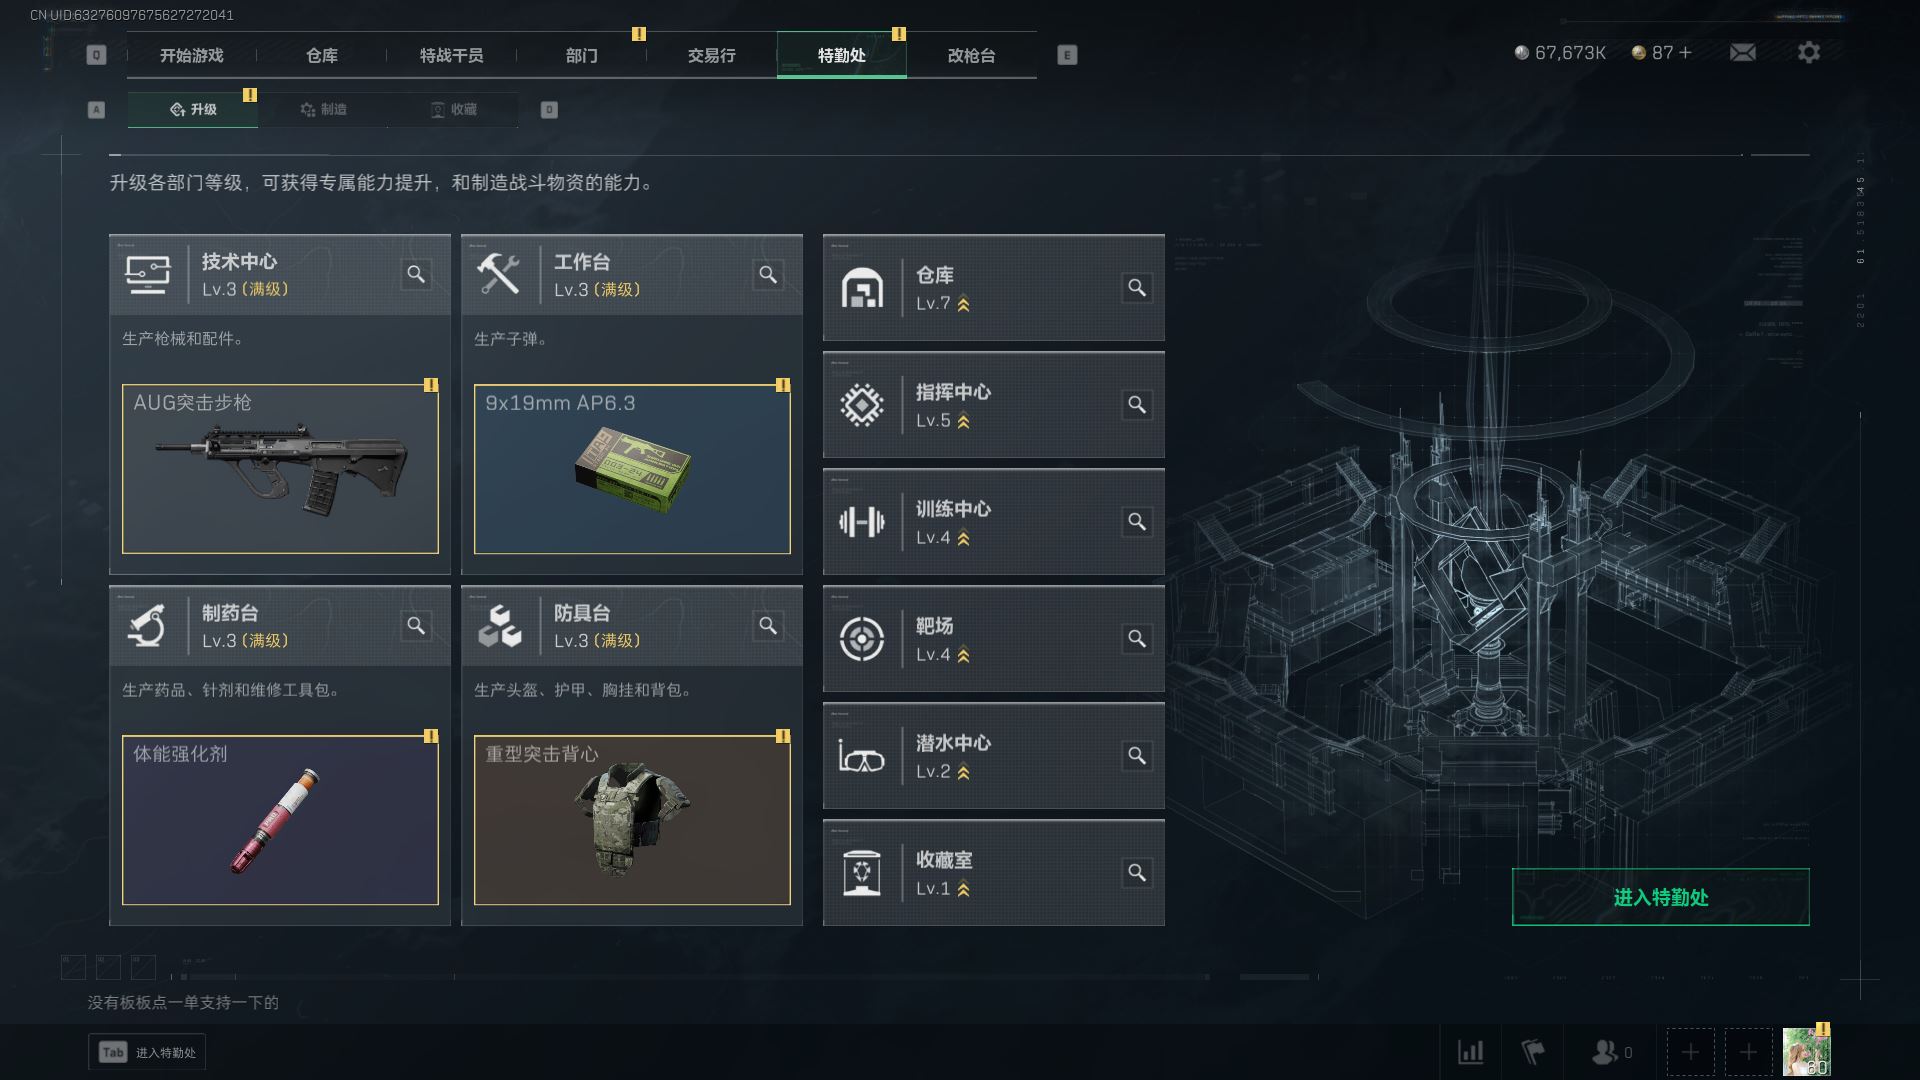
Task: Inspect 技术中心 with its magnifier icon
Action: (x=416, y=274)
